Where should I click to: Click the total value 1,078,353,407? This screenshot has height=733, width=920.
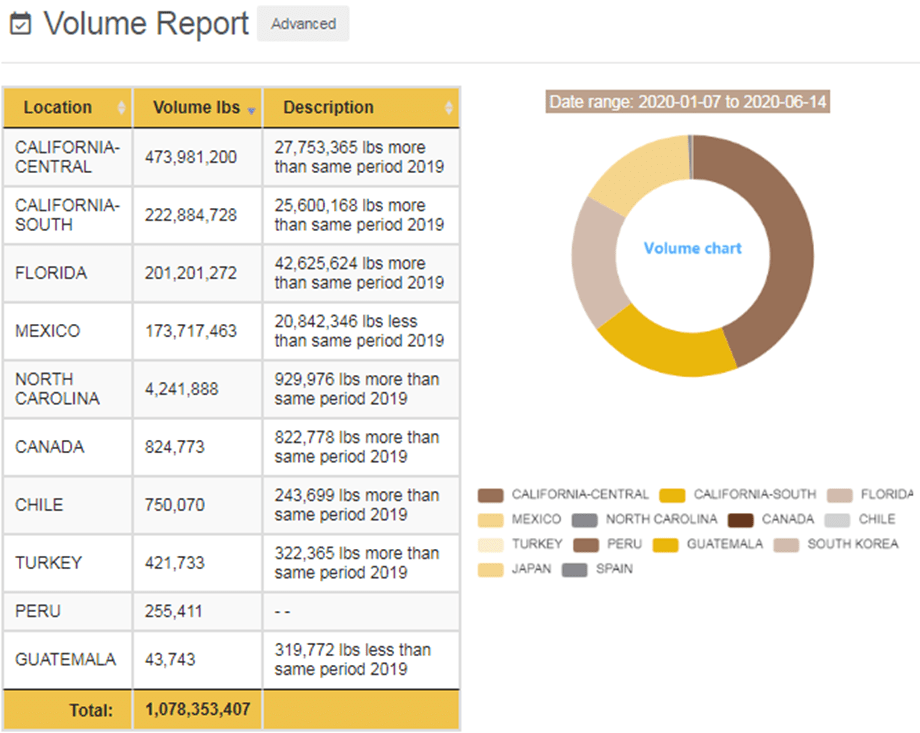tap(198, 710)
